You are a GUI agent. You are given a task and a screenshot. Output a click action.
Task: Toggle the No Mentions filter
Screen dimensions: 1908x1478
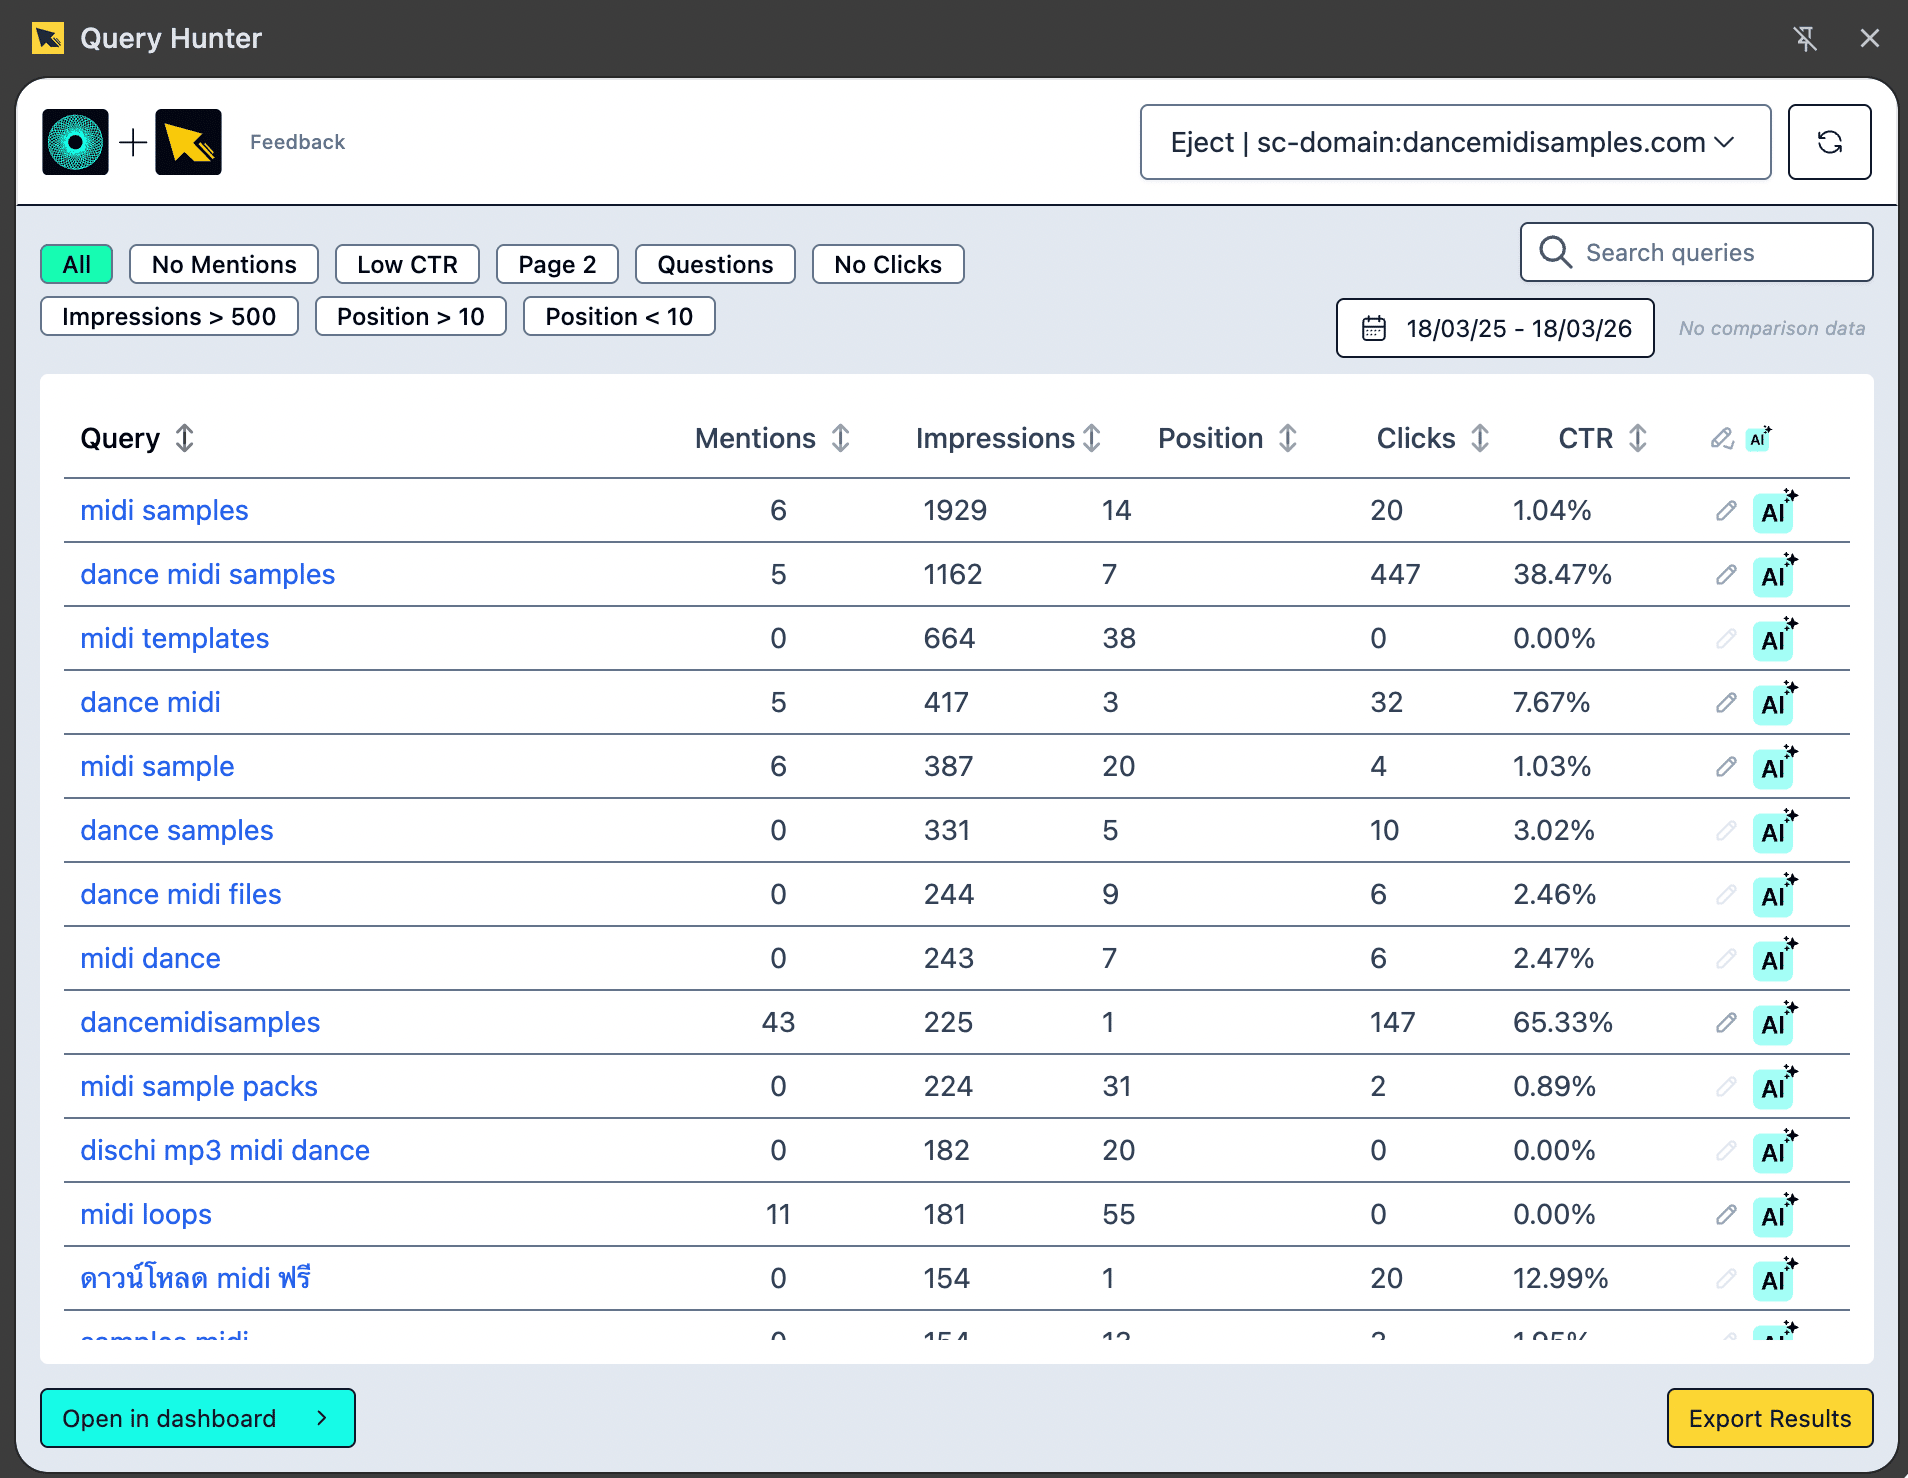point(223,264)
